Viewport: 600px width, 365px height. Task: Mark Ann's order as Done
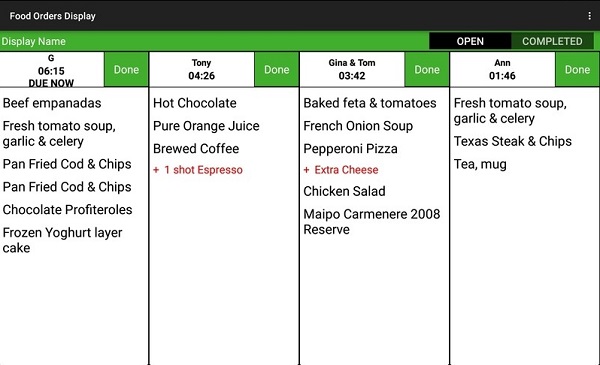pyautogui.click(x=577, y=70)
